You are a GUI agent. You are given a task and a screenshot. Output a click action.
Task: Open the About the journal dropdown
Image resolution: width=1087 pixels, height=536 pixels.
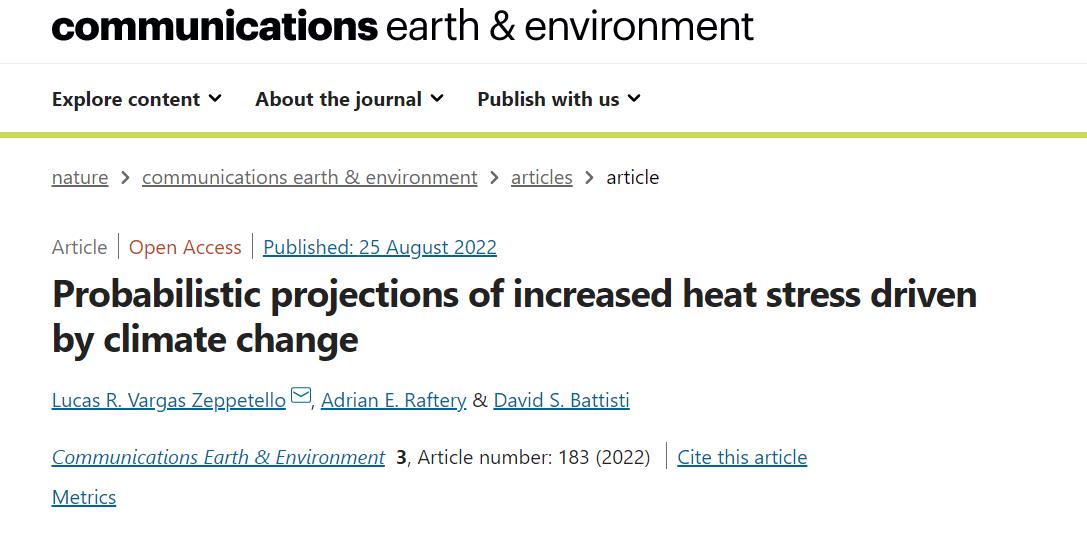349,99
